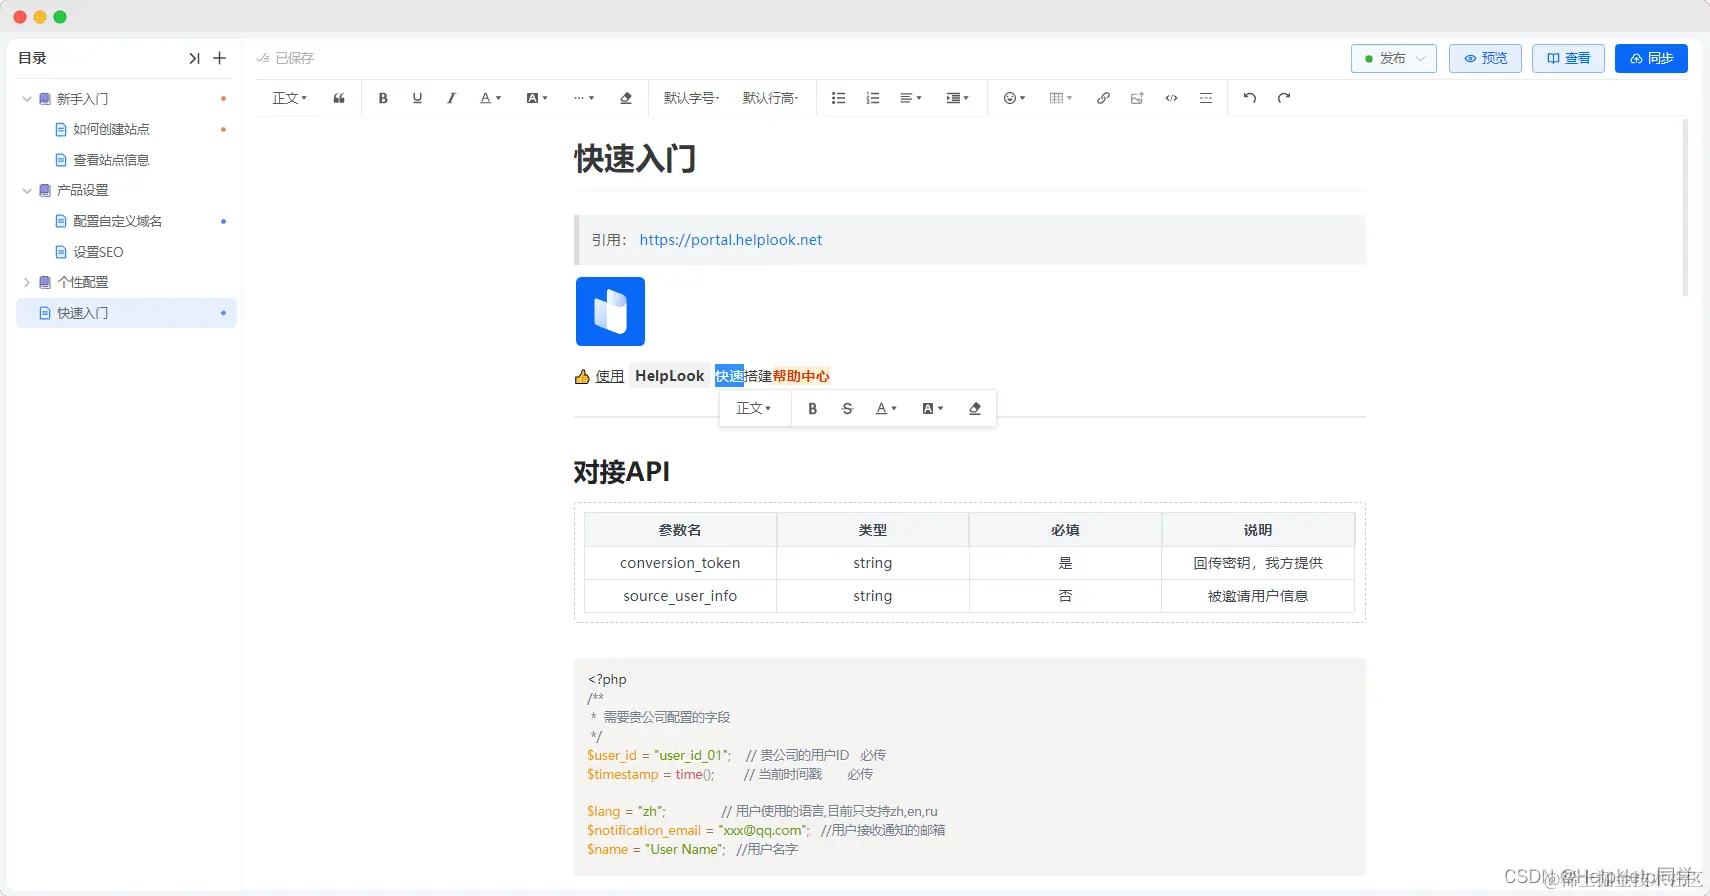Screen dimensions: 1710x896
Task: Open the text alignment dropdown
Action: (911, 98)
